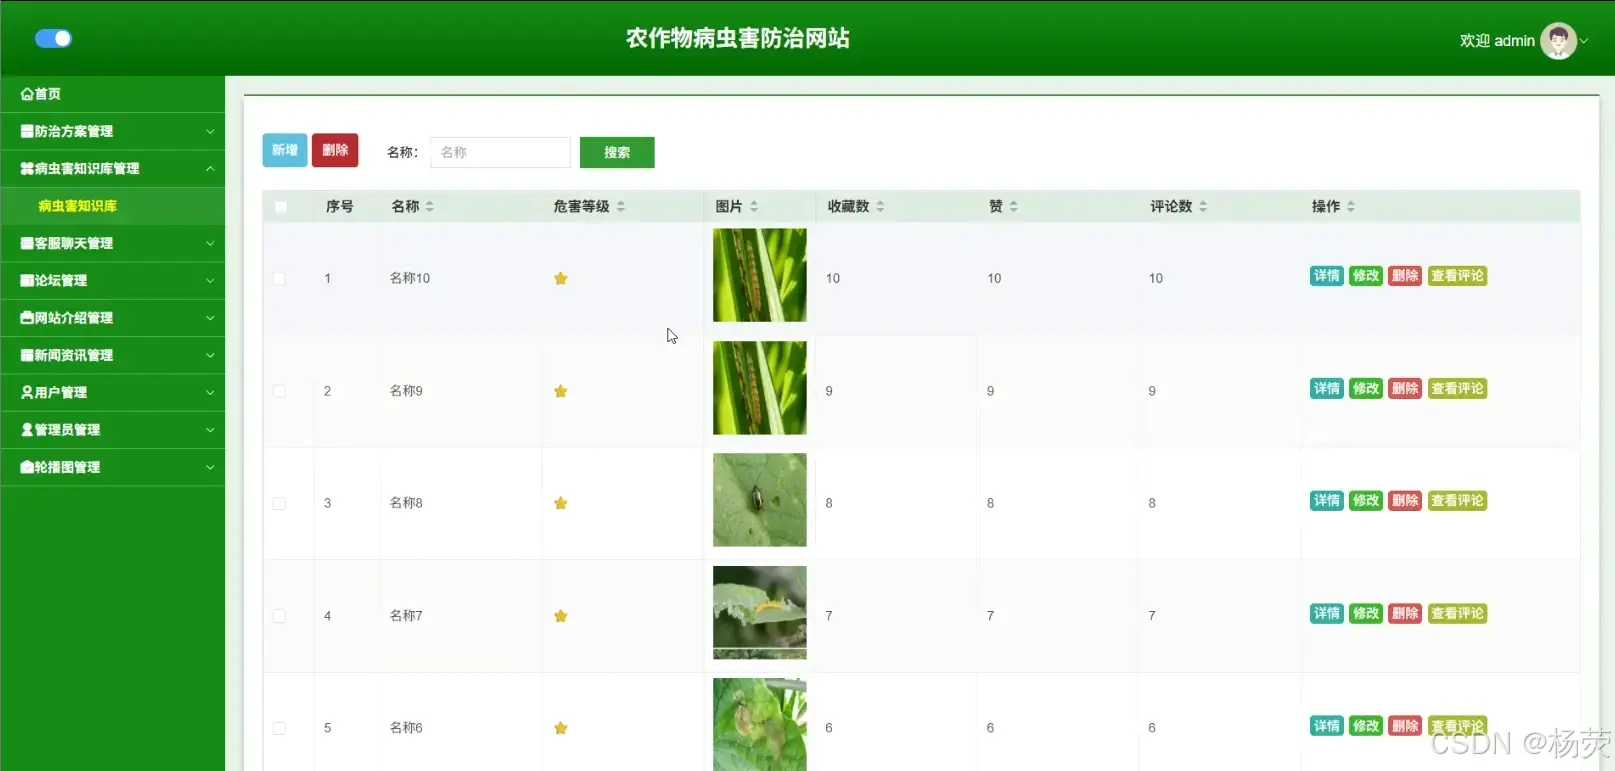
Task: Click the star rating for 名称6
Action: (561, 728)
